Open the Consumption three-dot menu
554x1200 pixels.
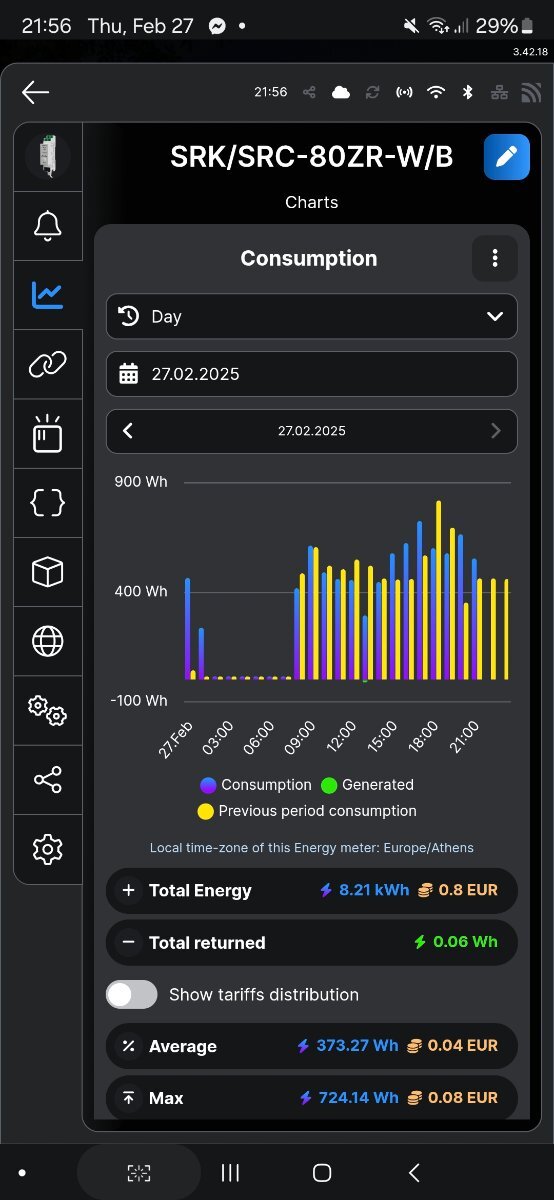pos(495,259)
